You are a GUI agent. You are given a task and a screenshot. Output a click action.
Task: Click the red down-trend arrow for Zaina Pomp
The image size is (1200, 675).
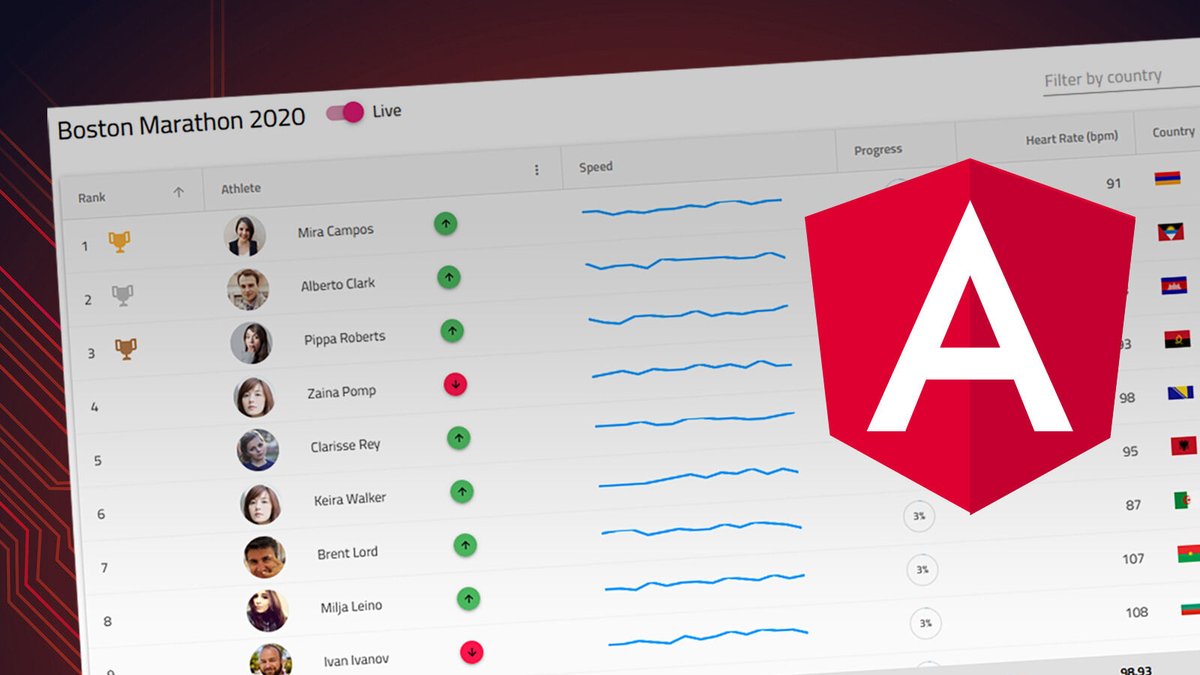[x=454, y=384]
